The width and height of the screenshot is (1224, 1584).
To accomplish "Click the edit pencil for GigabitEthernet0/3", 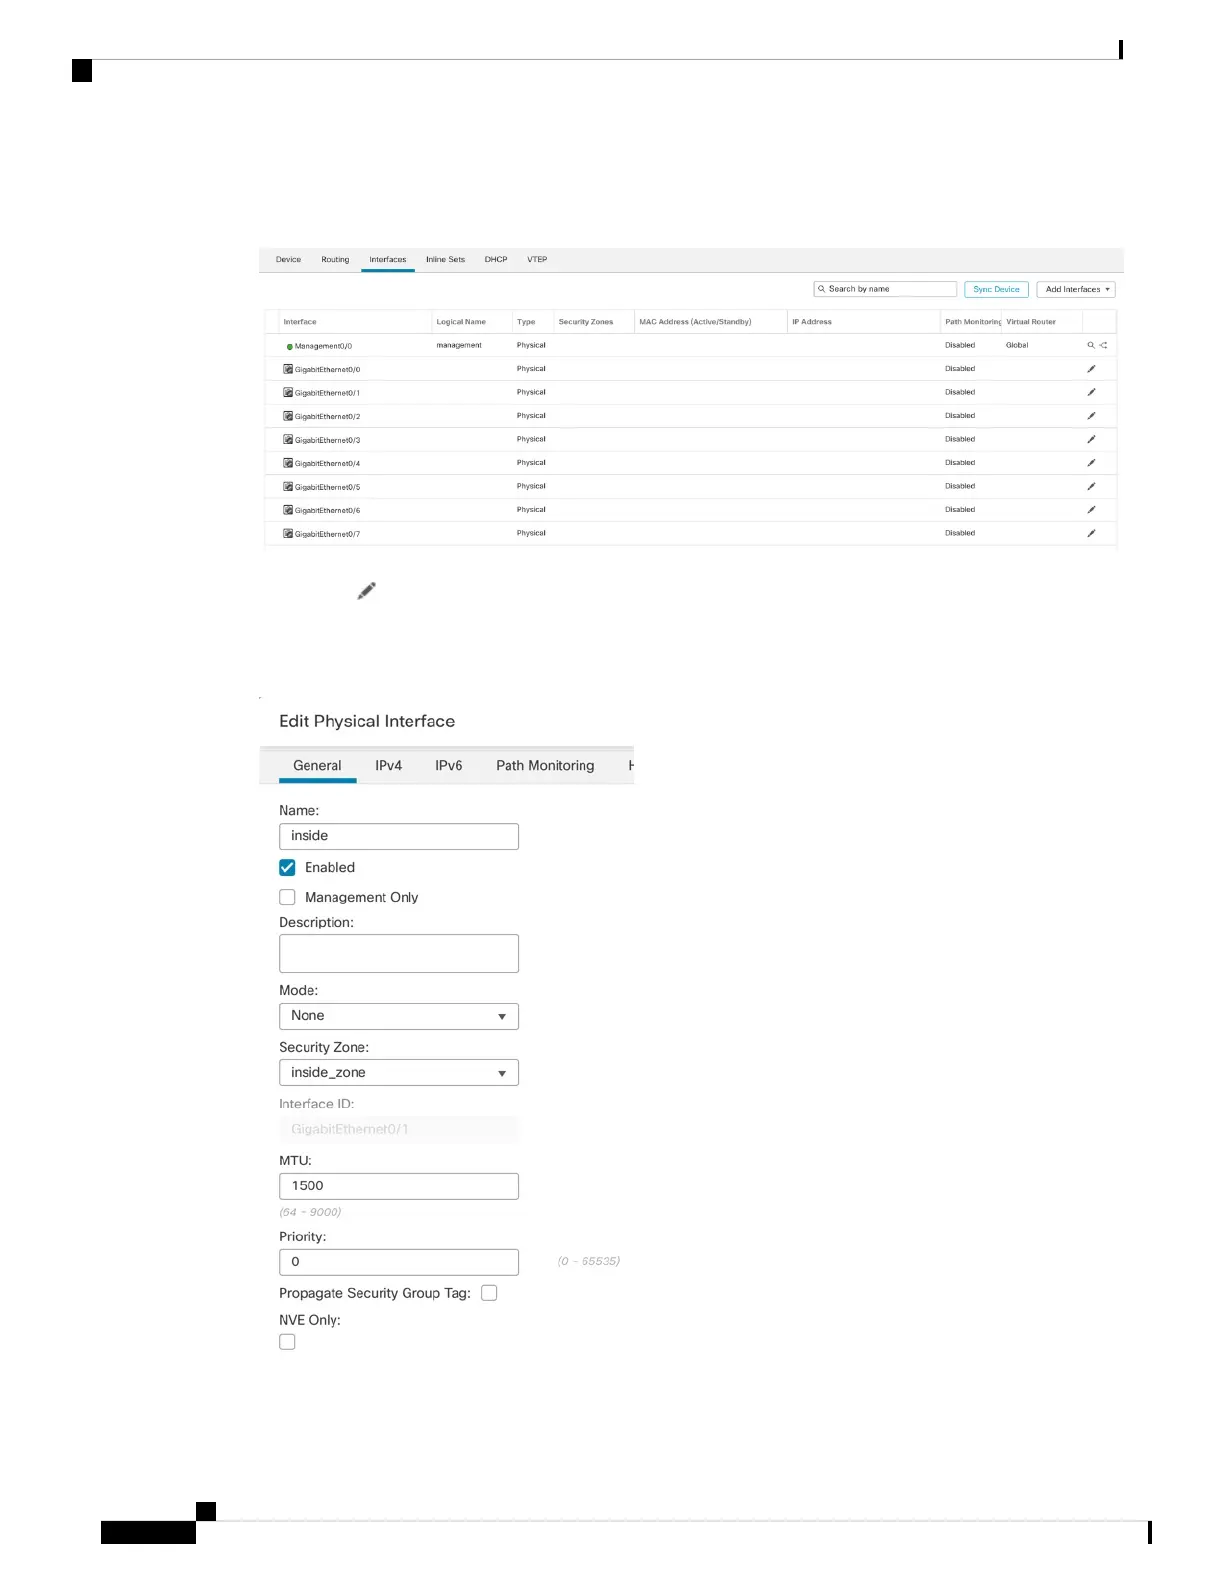I will click(x=1091, y=439).
